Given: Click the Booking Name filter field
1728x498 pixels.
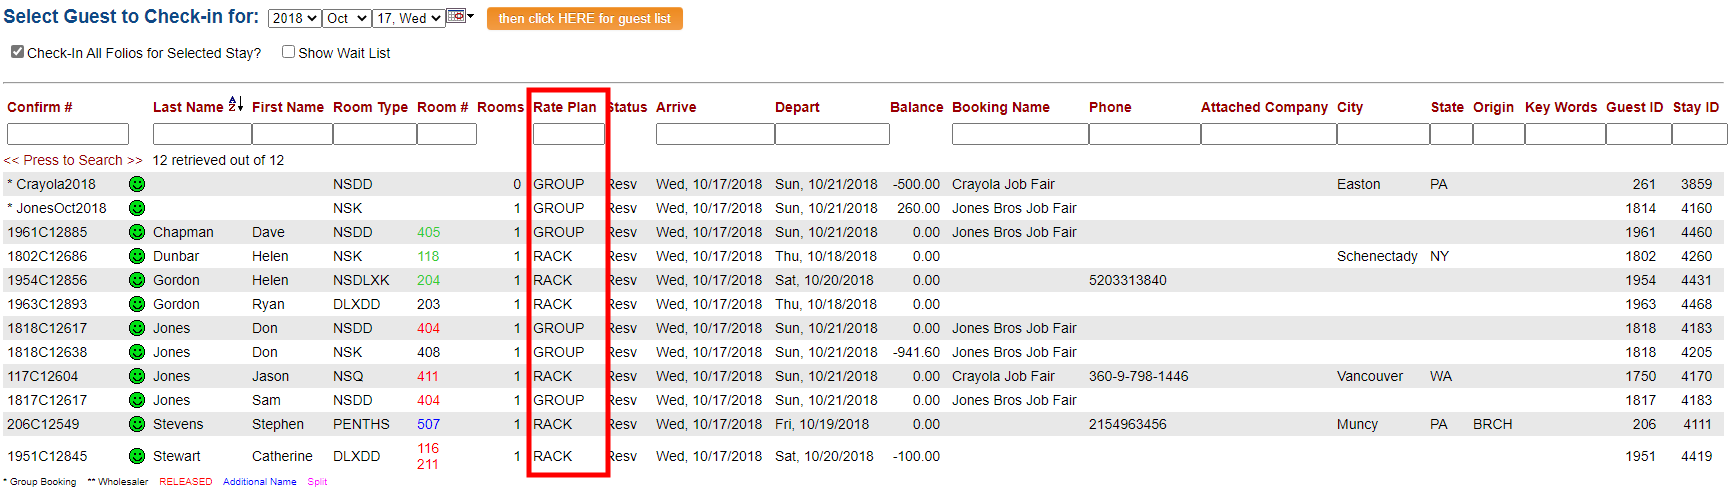Looking at the screenshot, I should [1019, 134].
